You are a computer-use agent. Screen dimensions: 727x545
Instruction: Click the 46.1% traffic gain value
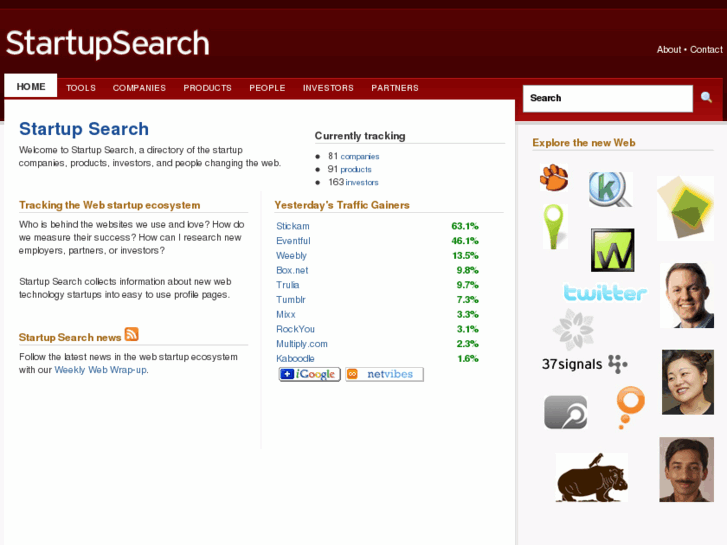pyautogui.click(x=465, y=241)
